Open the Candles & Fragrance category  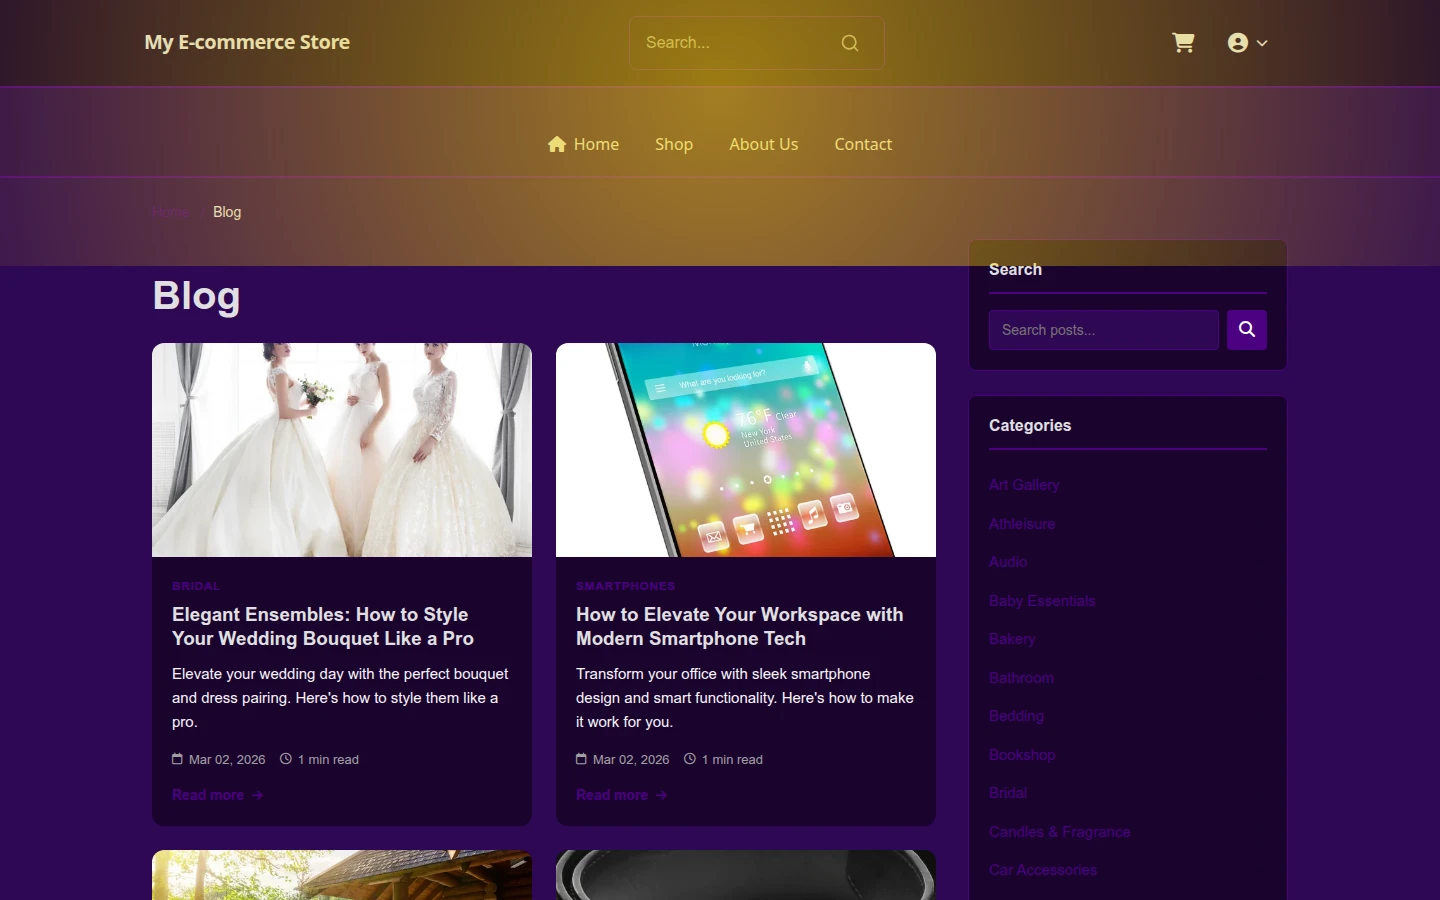(1060, 832)
